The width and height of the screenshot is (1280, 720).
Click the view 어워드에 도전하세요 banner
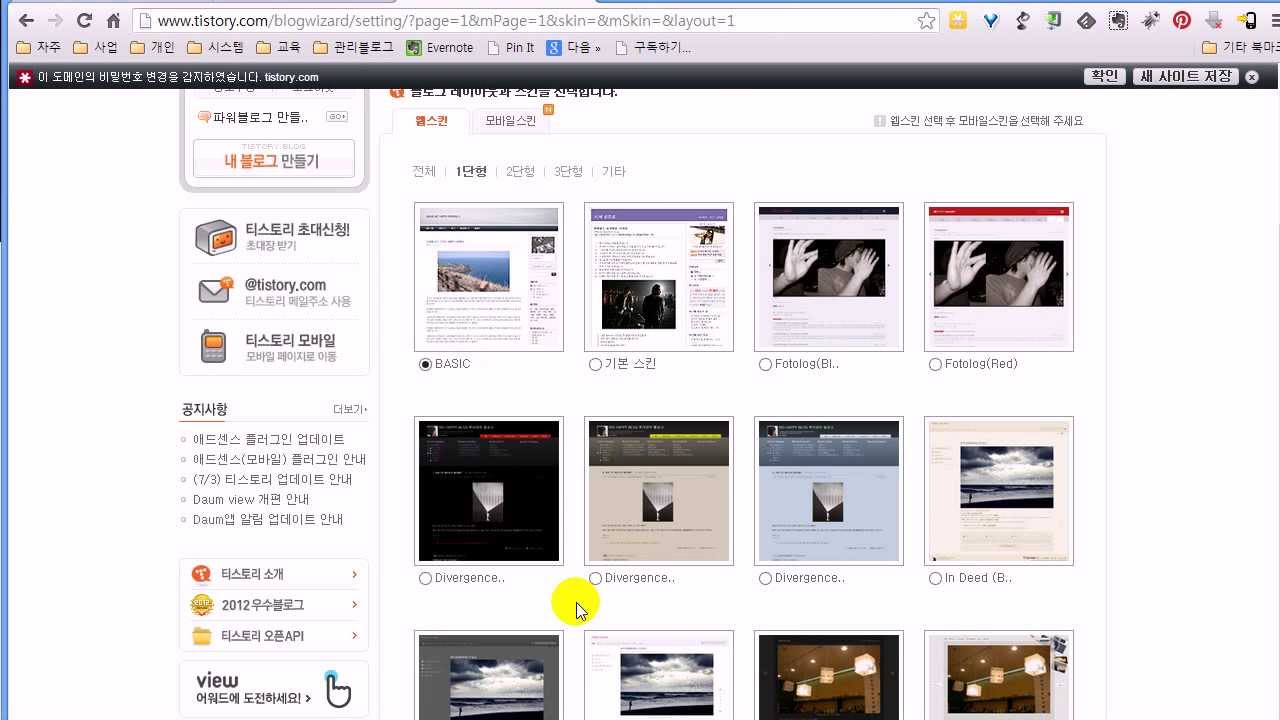[274, 689]
